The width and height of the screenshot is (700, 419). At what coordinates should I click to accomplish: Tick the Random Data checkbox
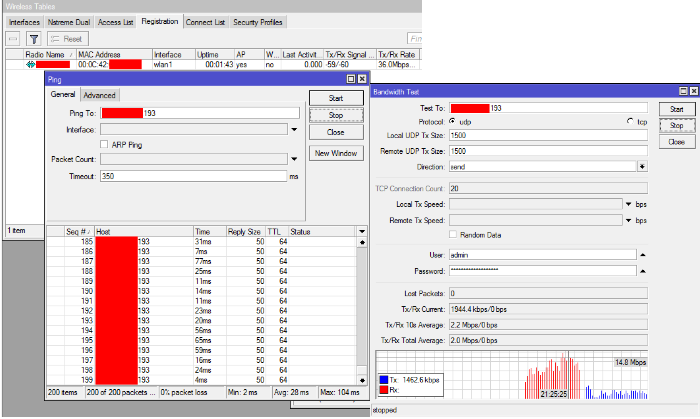[453, 235]
